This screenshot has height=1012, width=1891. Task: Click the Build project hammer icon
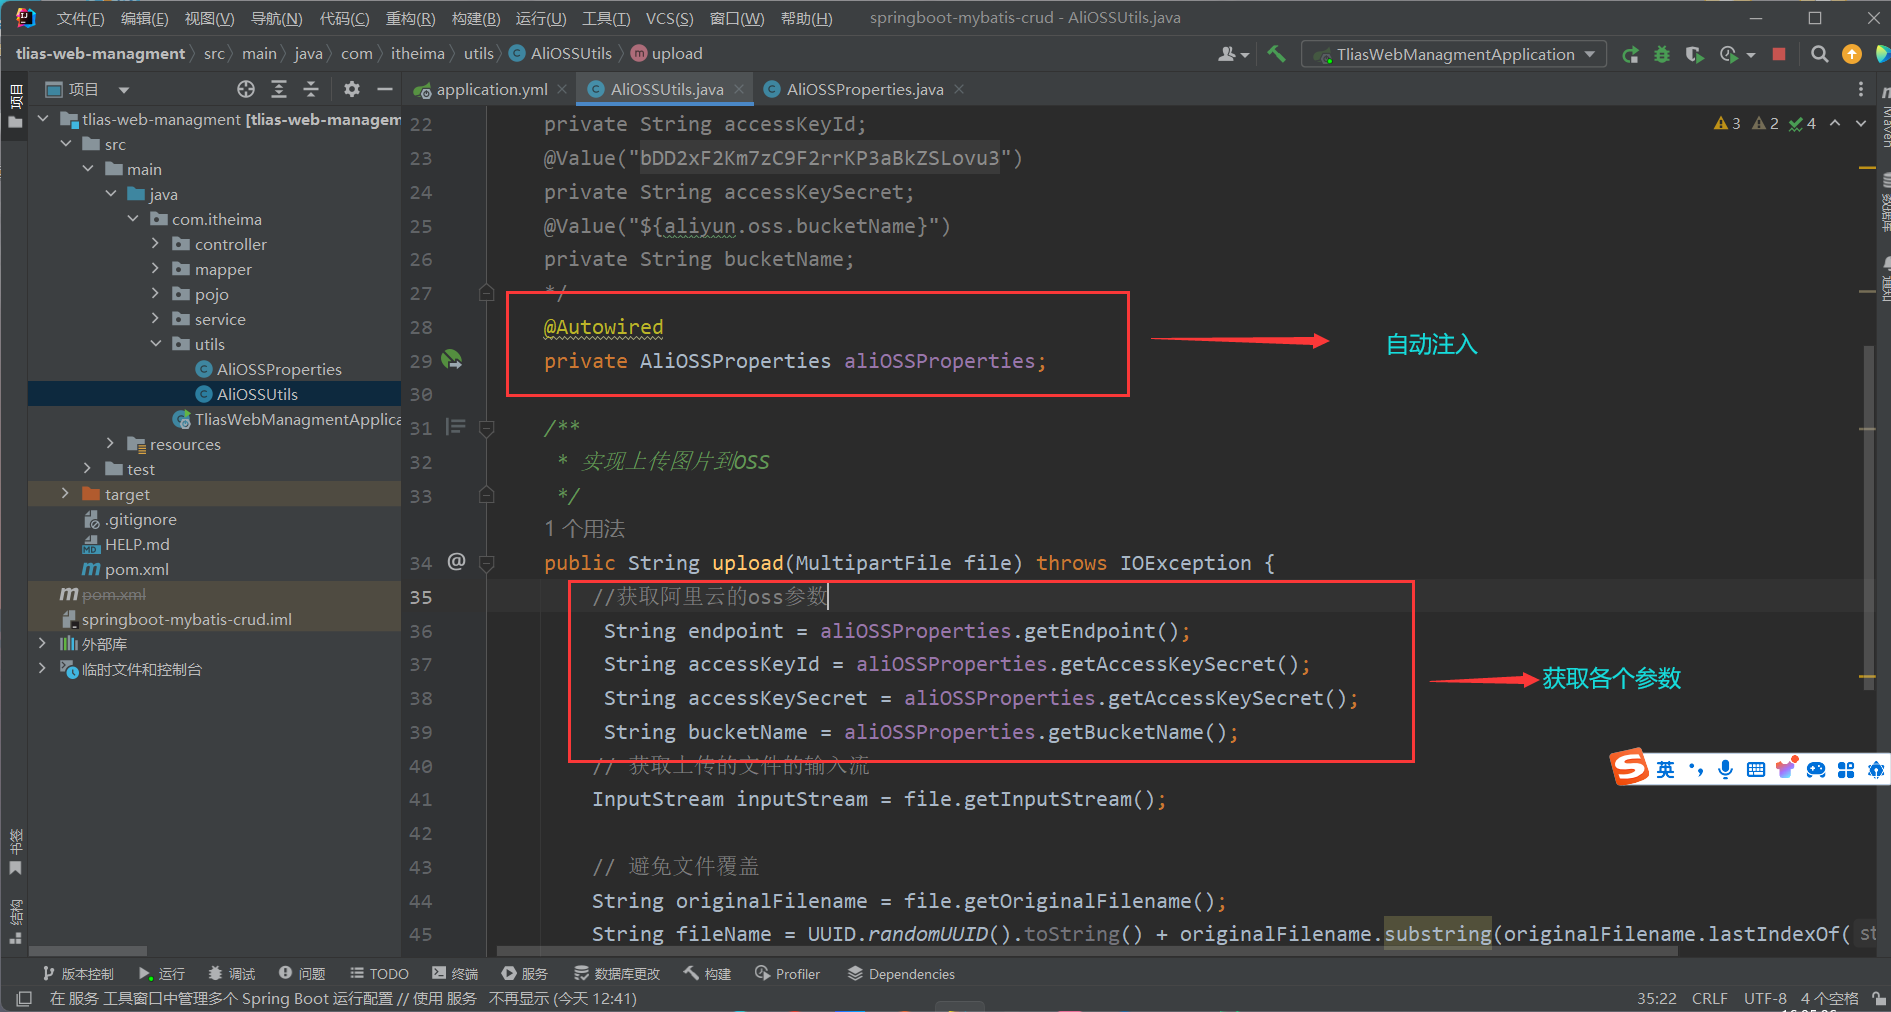[x=1276, y=54]
